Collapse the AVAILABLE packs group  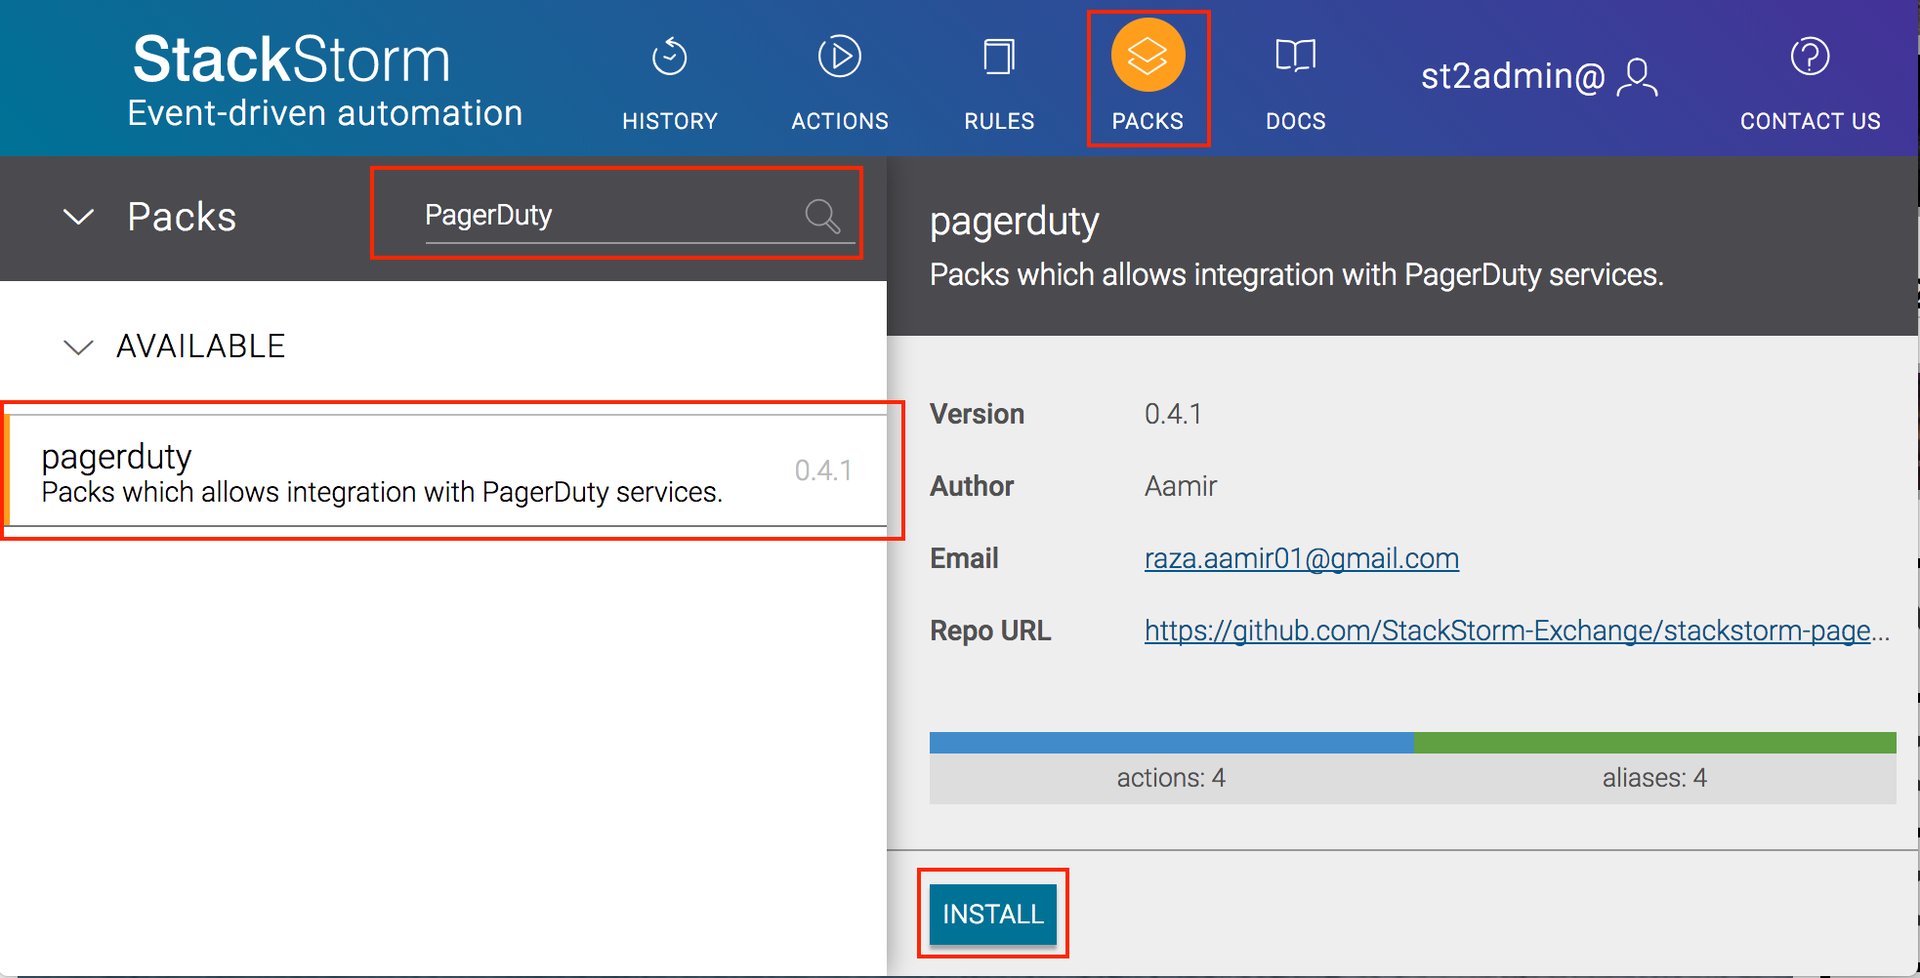(x=78, y=347)
